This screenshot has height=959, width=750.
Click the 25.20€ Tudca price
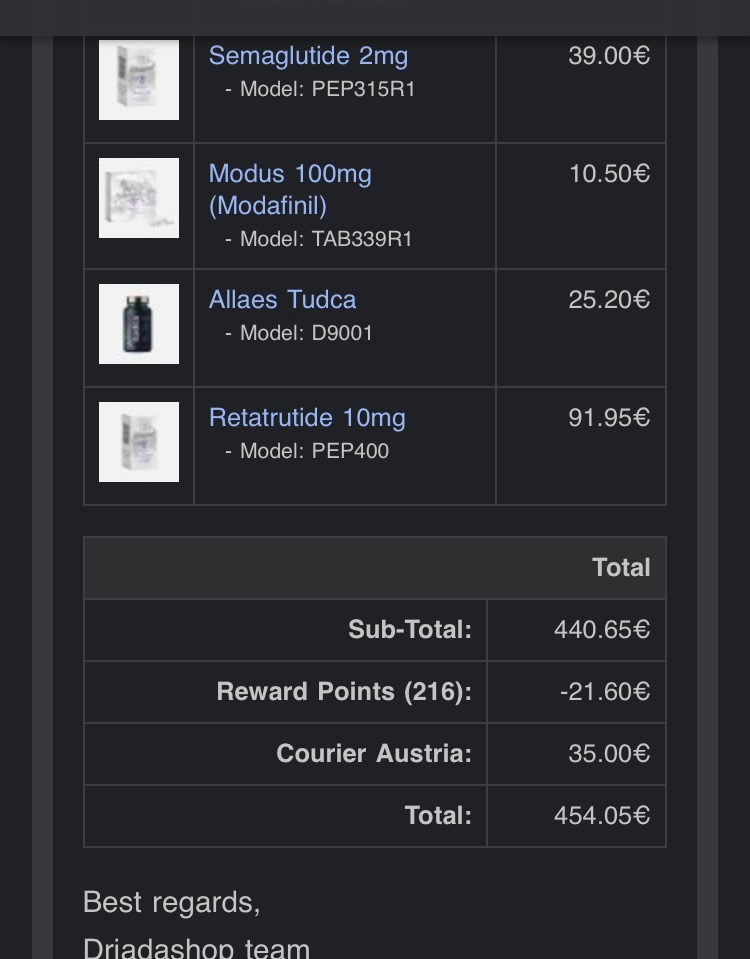608,300
